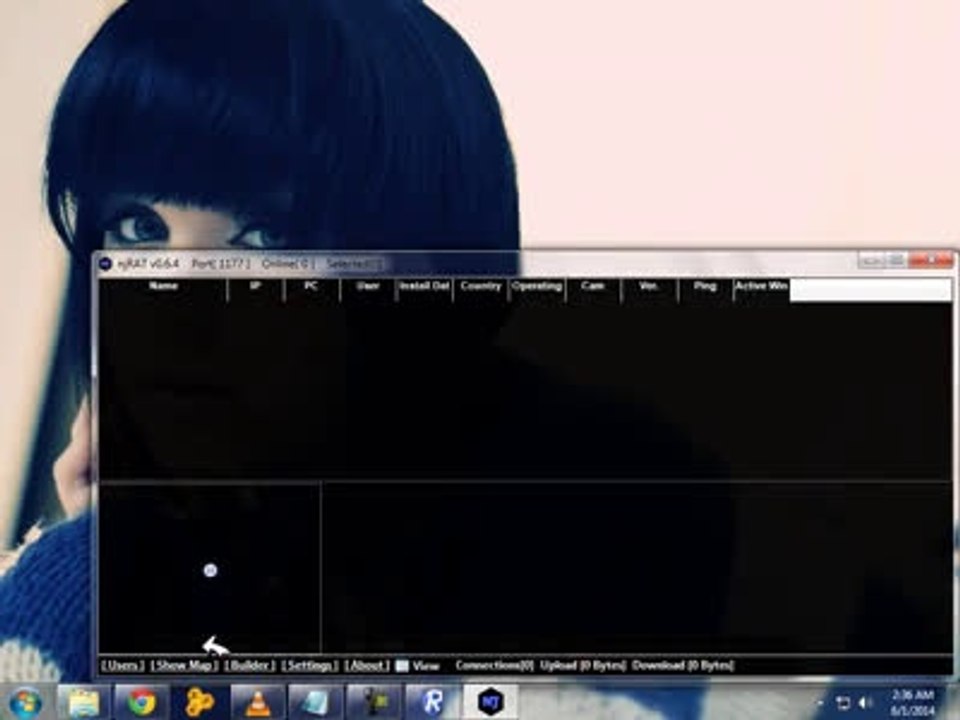The height and width of the screenshot is (720, 960).
Task: Toggle the View checkbox
Action: [x=402, y=666]
